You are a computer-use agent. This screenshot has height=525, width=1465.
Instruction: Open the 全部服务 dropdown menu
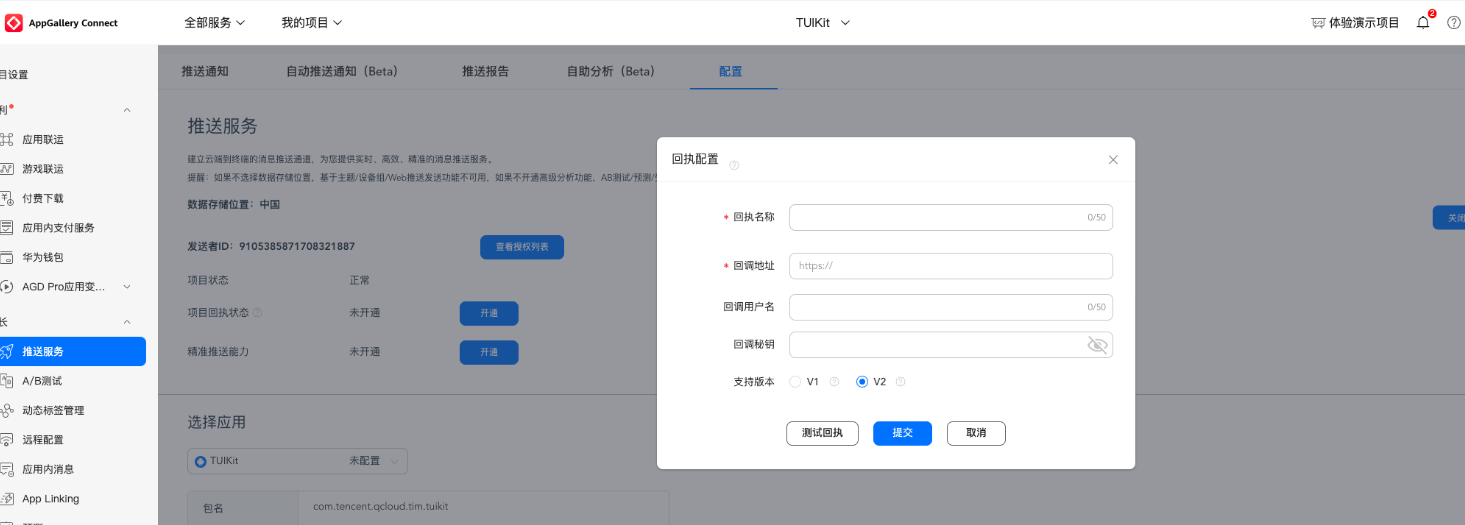click(214, 22)
